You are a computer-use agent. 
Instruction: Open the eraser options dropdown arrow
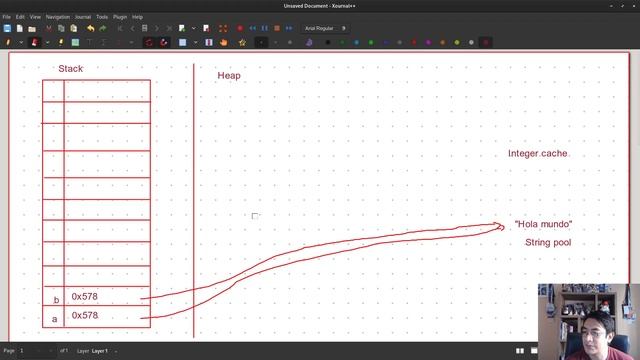47,42
